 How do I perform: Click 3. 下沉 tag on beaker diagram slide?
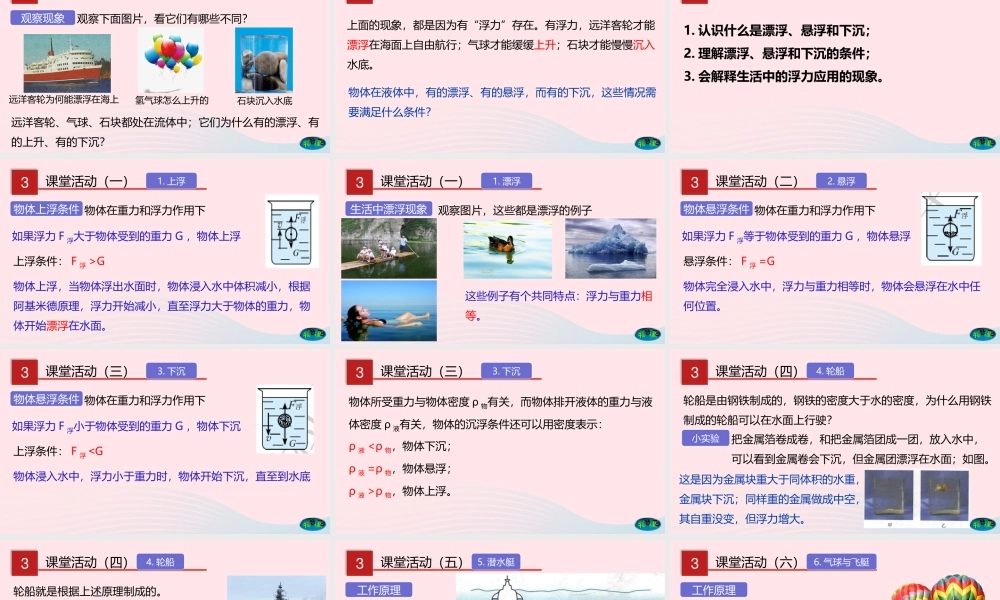coord(171,371)
